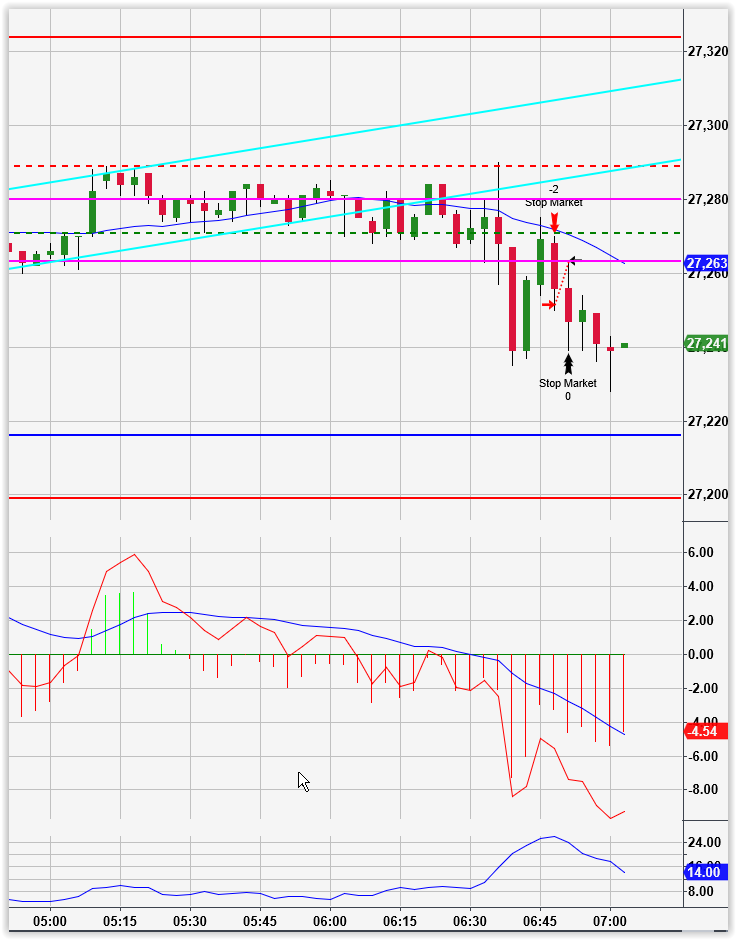Click the upper 'Stop Market' label under -2
The image size is (736, 940).
[554, 203]
